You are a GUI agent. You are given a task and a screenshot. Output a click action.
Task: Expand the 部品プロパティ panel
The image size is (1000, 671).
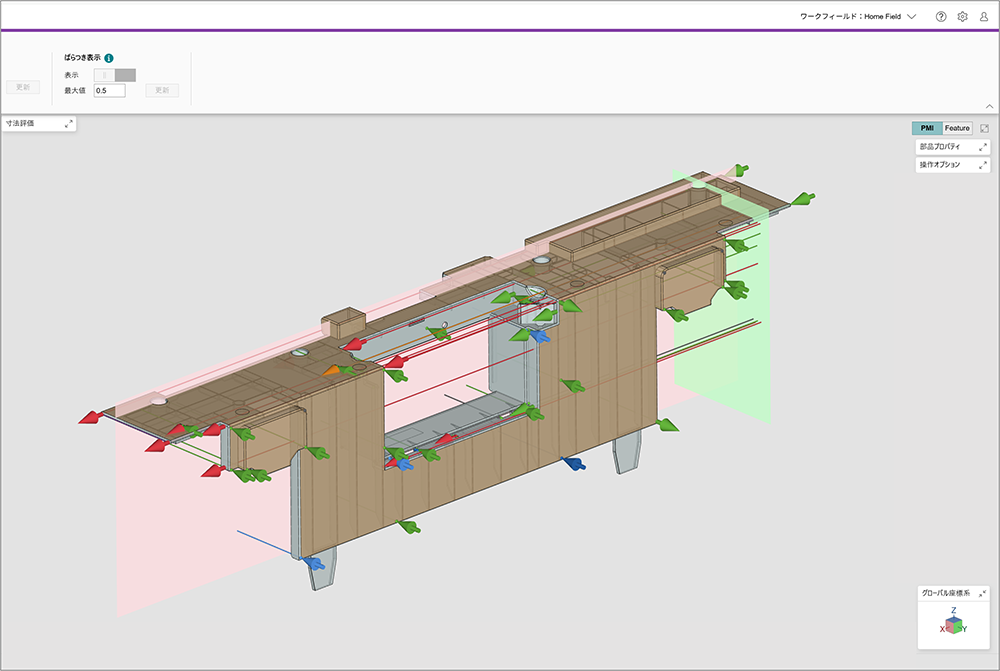tap(982, 147)
